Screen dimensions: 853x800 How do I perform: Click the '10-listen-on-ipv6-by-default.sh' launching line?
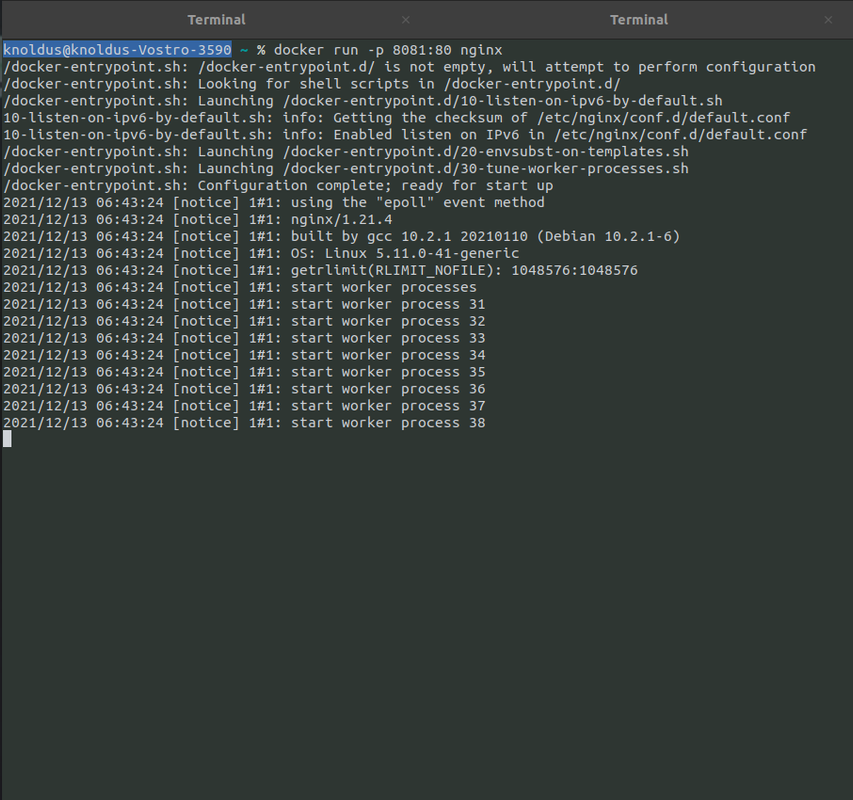[x=363, y=101]
